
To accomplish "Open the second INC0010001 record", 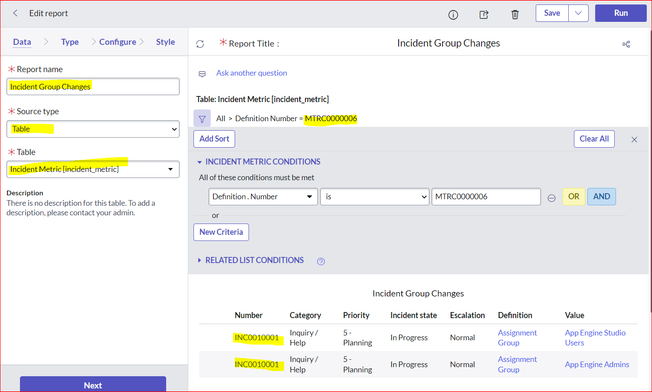I will (257, 364).
